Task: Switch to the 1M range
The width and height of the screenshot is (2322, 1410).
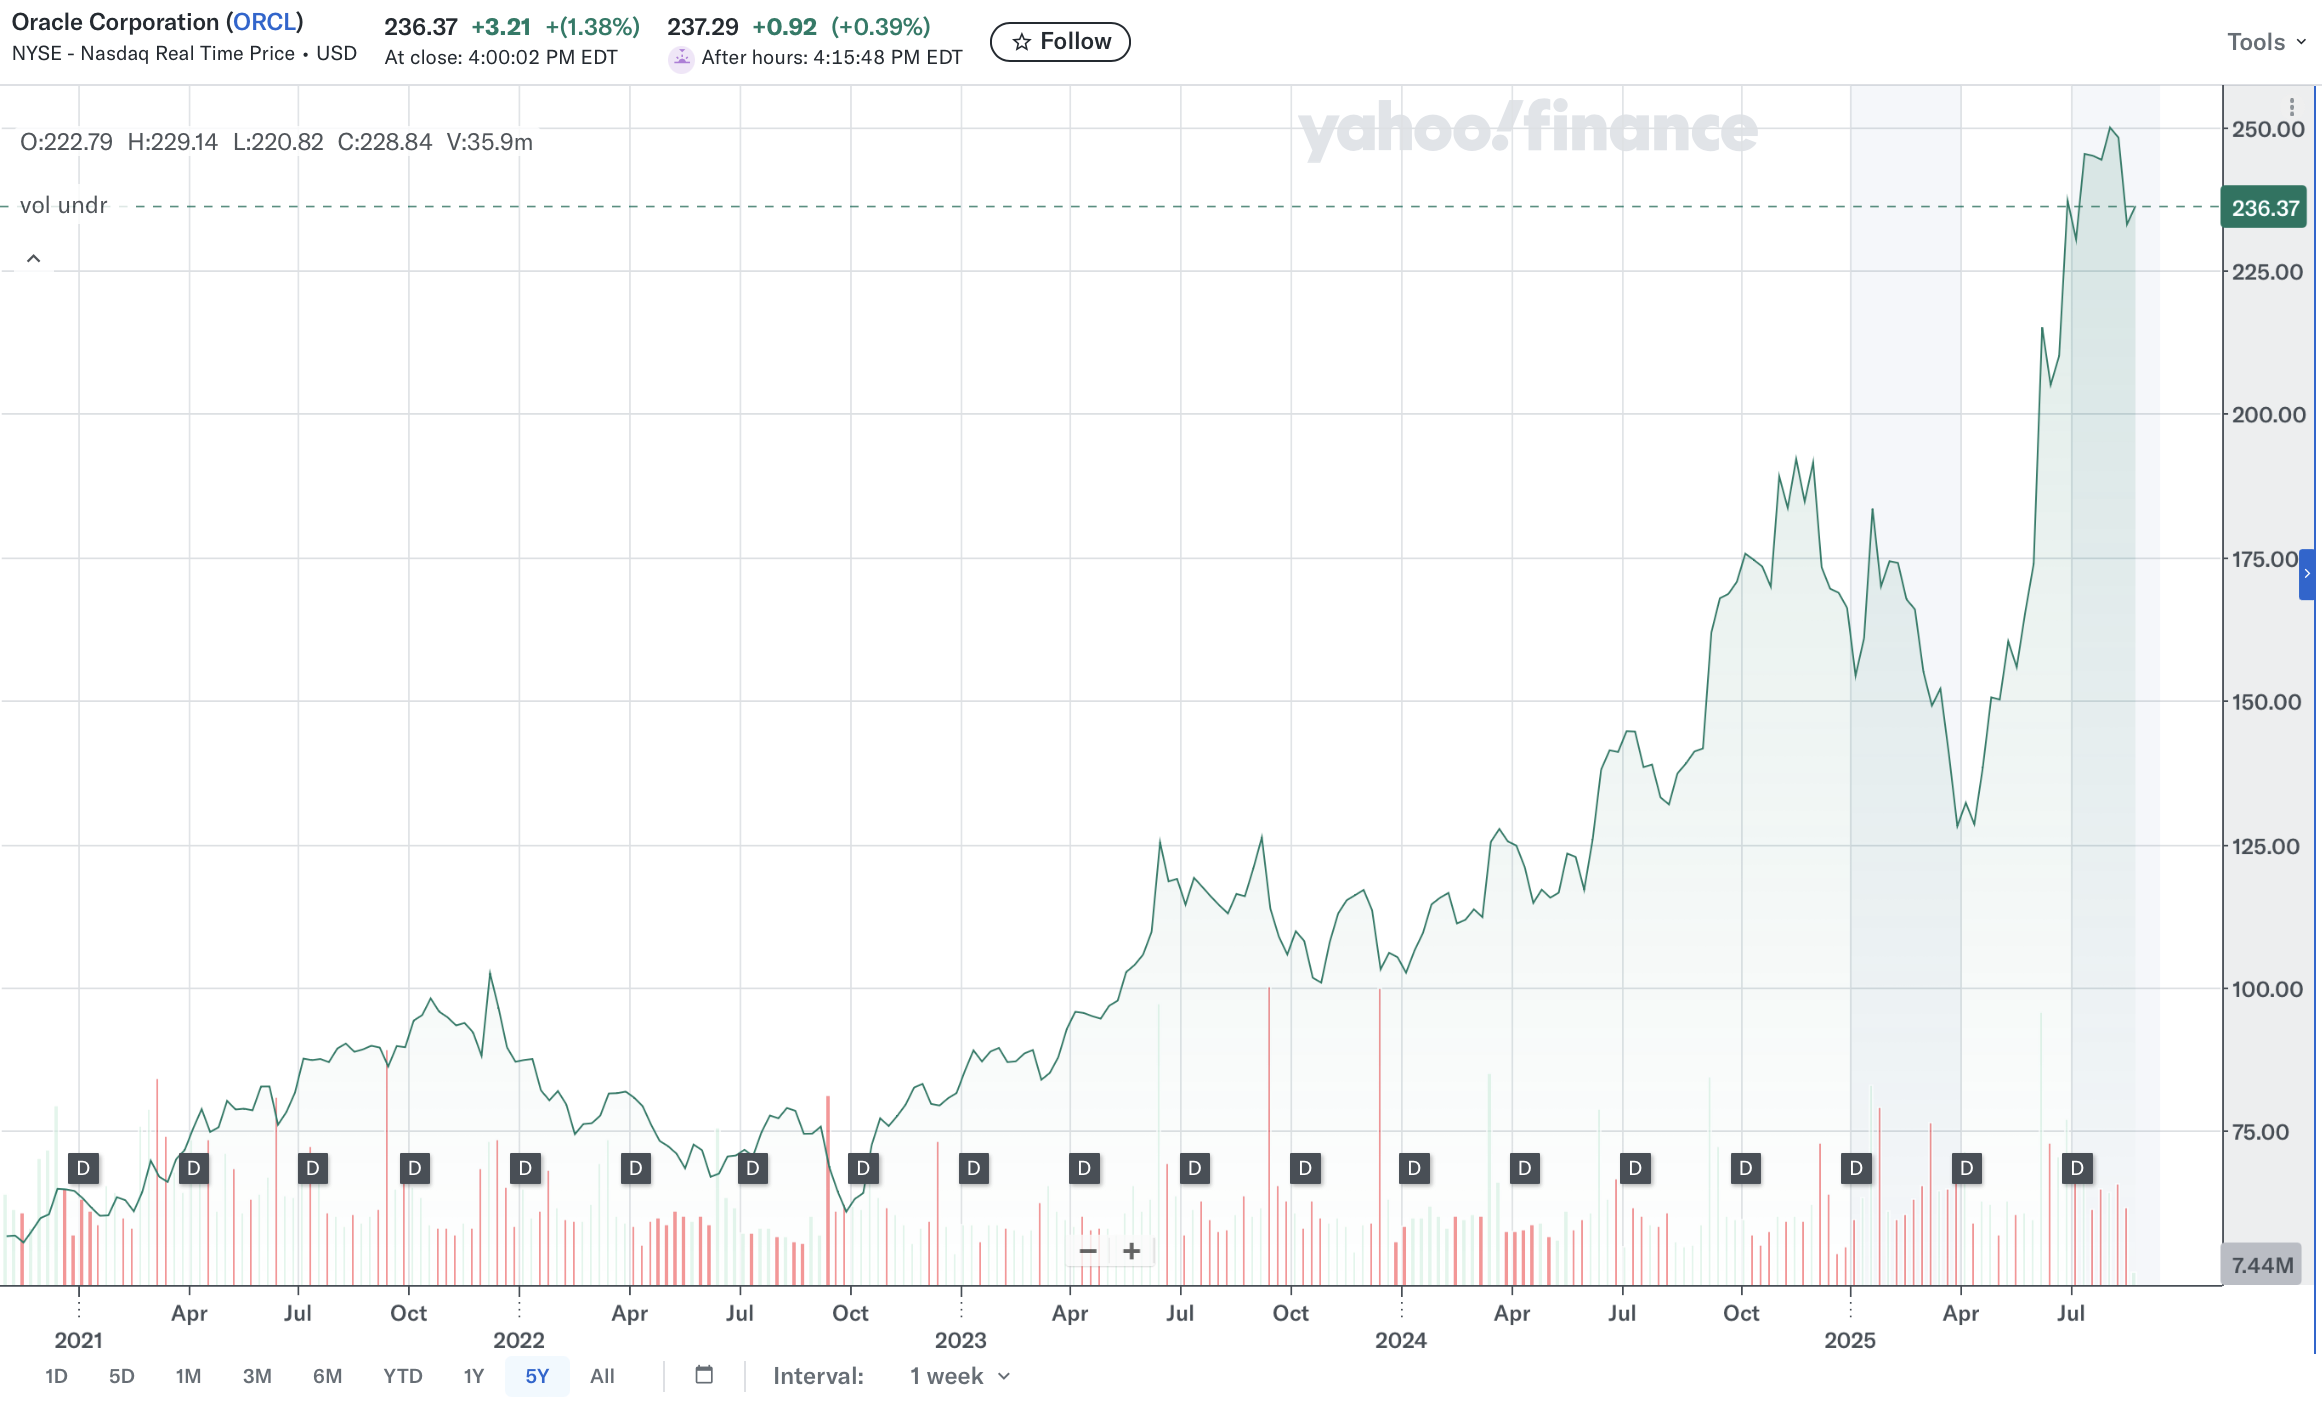Action: (x=188, y=1376)
